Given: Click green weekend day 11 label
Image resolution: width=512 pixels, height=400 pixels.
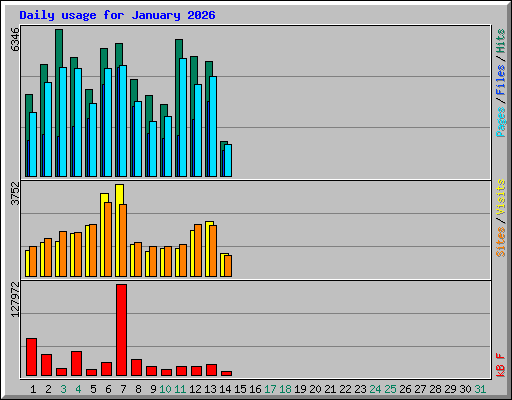Looking at the screenshot, I should coord(180,389).
